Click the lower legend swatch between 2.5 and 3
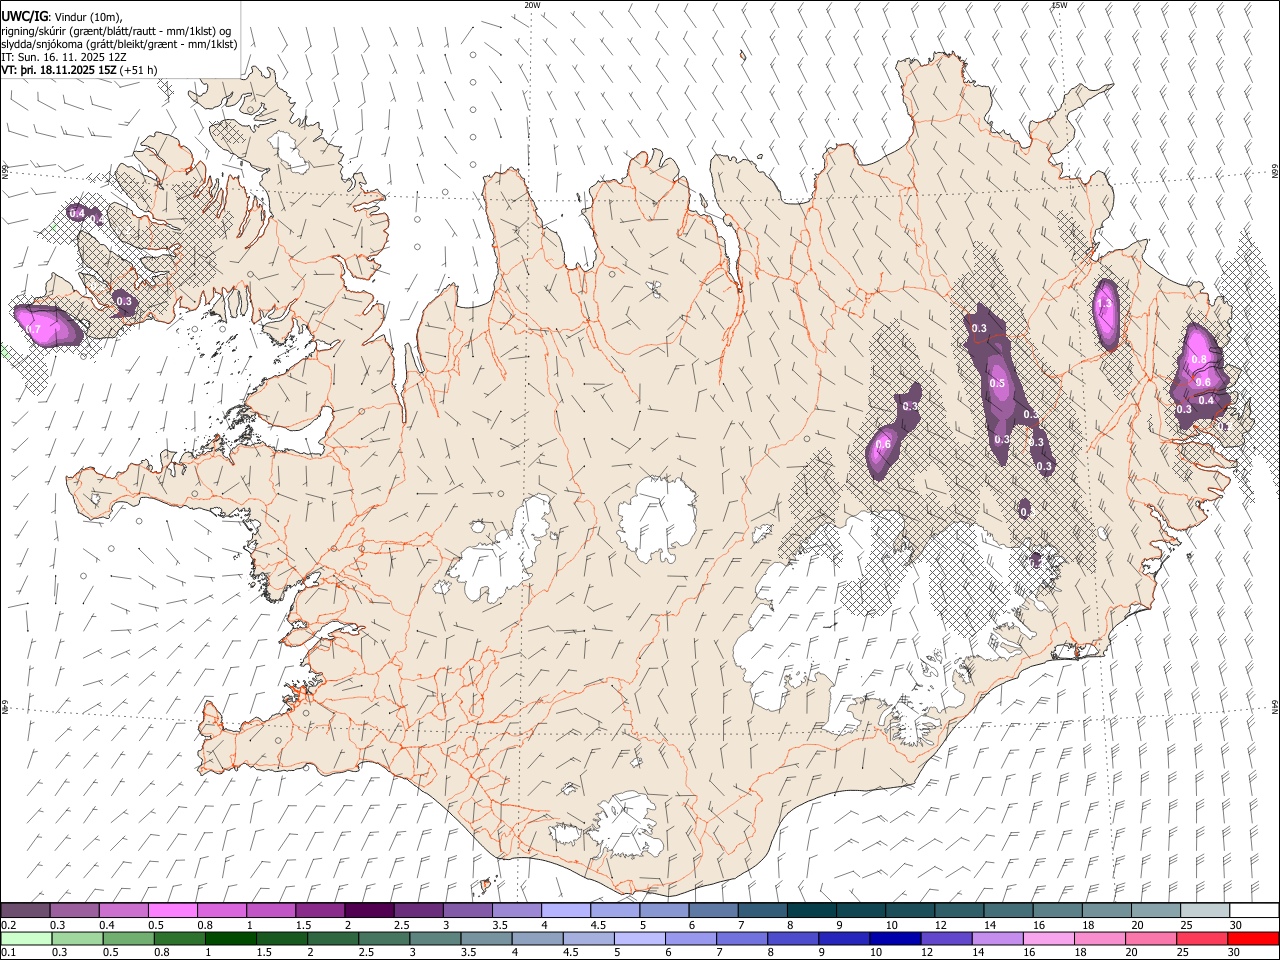Image resolution: width=1280 pixels, height=960 pixels. click(385, 938)
